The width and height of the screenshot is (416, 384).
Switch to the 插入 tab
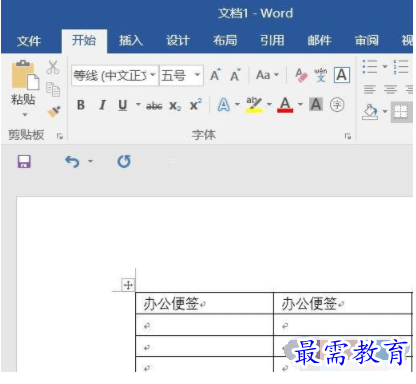click(x=131, y=40)
